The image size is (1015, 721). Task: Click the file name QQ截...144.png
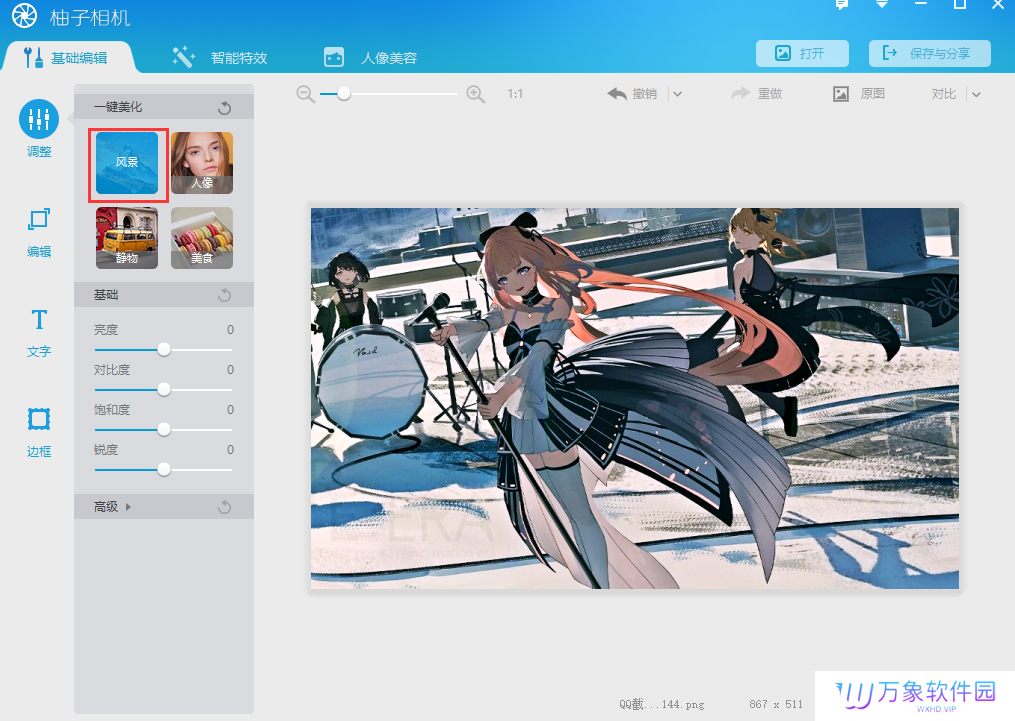pyautogui.click(x=661, y=704)
